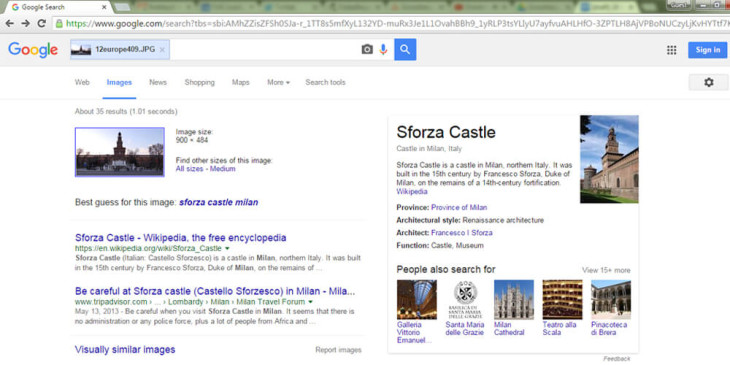Go back with the browser back arrow
Image resolution: width=730 pixels, height=365 pixels.
[10, 23]
